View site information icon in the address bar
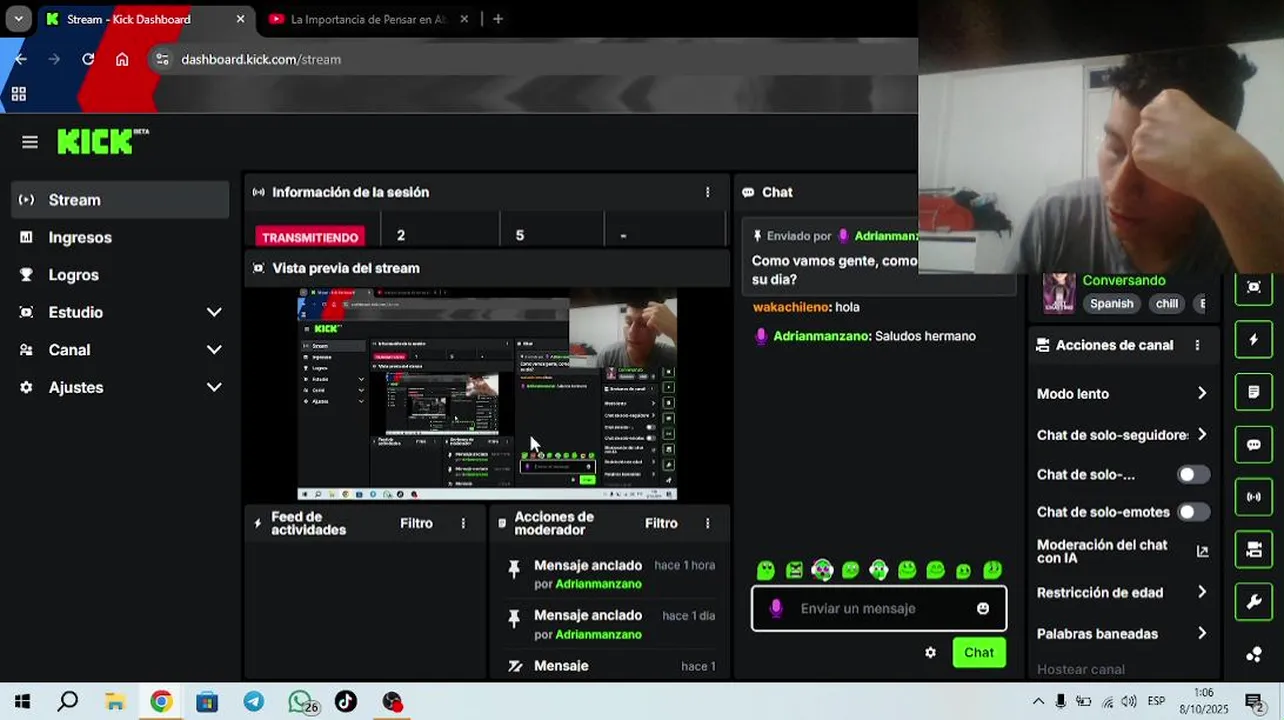 tap(163, 59)
